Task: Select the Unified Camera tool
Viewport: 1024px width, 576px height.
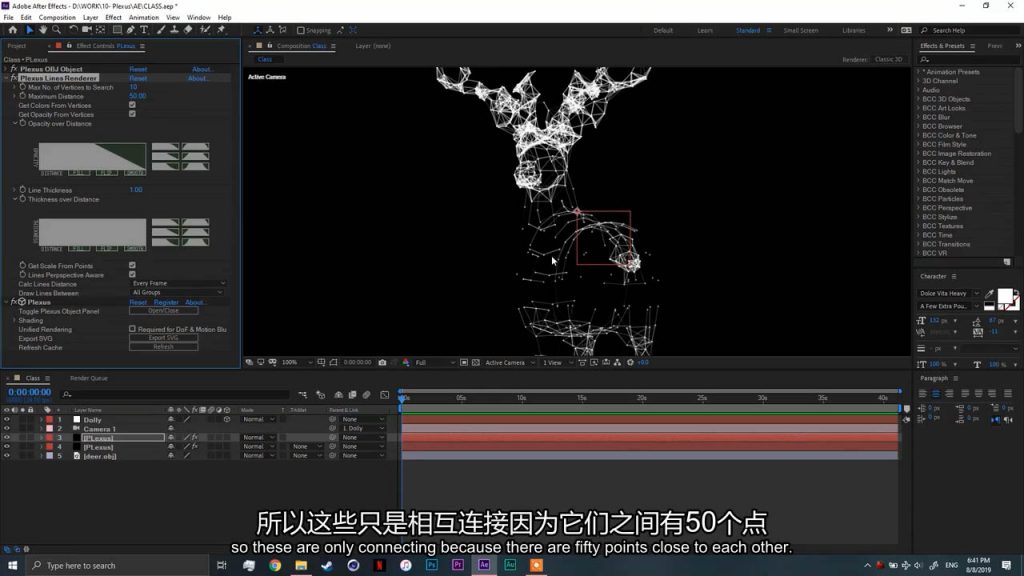Action: click(86, 30)
